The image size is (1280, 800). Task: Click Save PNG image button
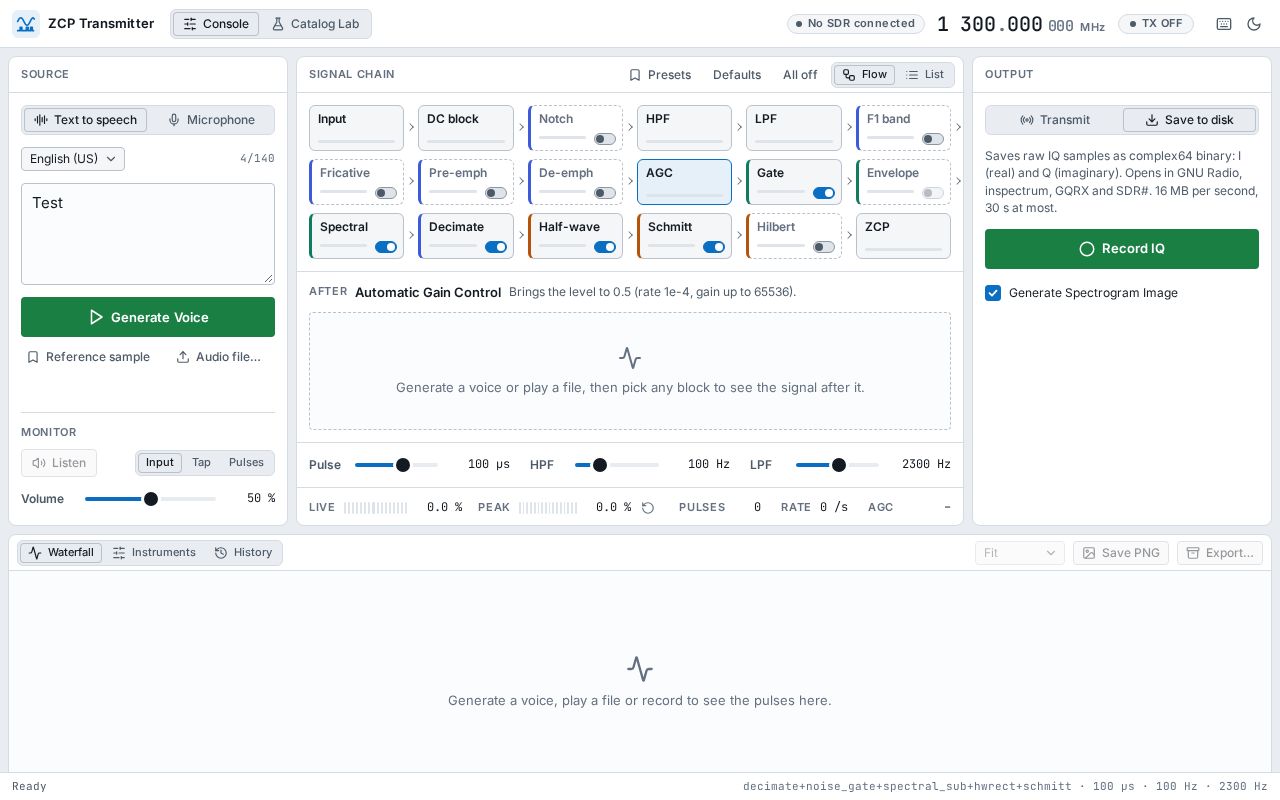(1121, 553)
